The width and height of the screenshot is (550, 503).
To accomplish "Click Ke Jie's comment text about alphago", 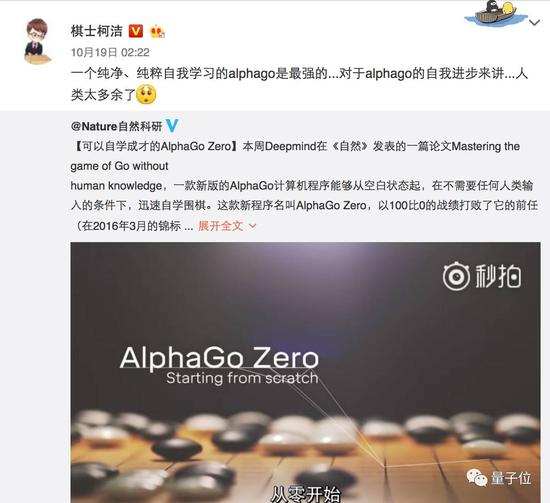I will tap(299, 84).
